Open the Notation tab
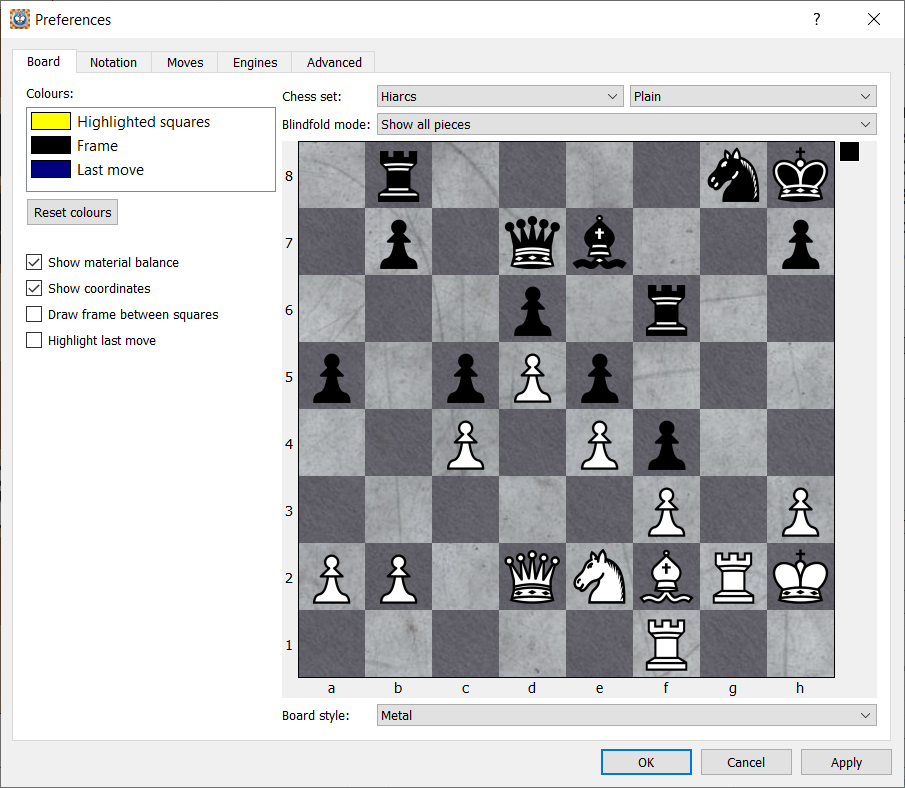This screenshot has height=788, width=905. point(113,62)
